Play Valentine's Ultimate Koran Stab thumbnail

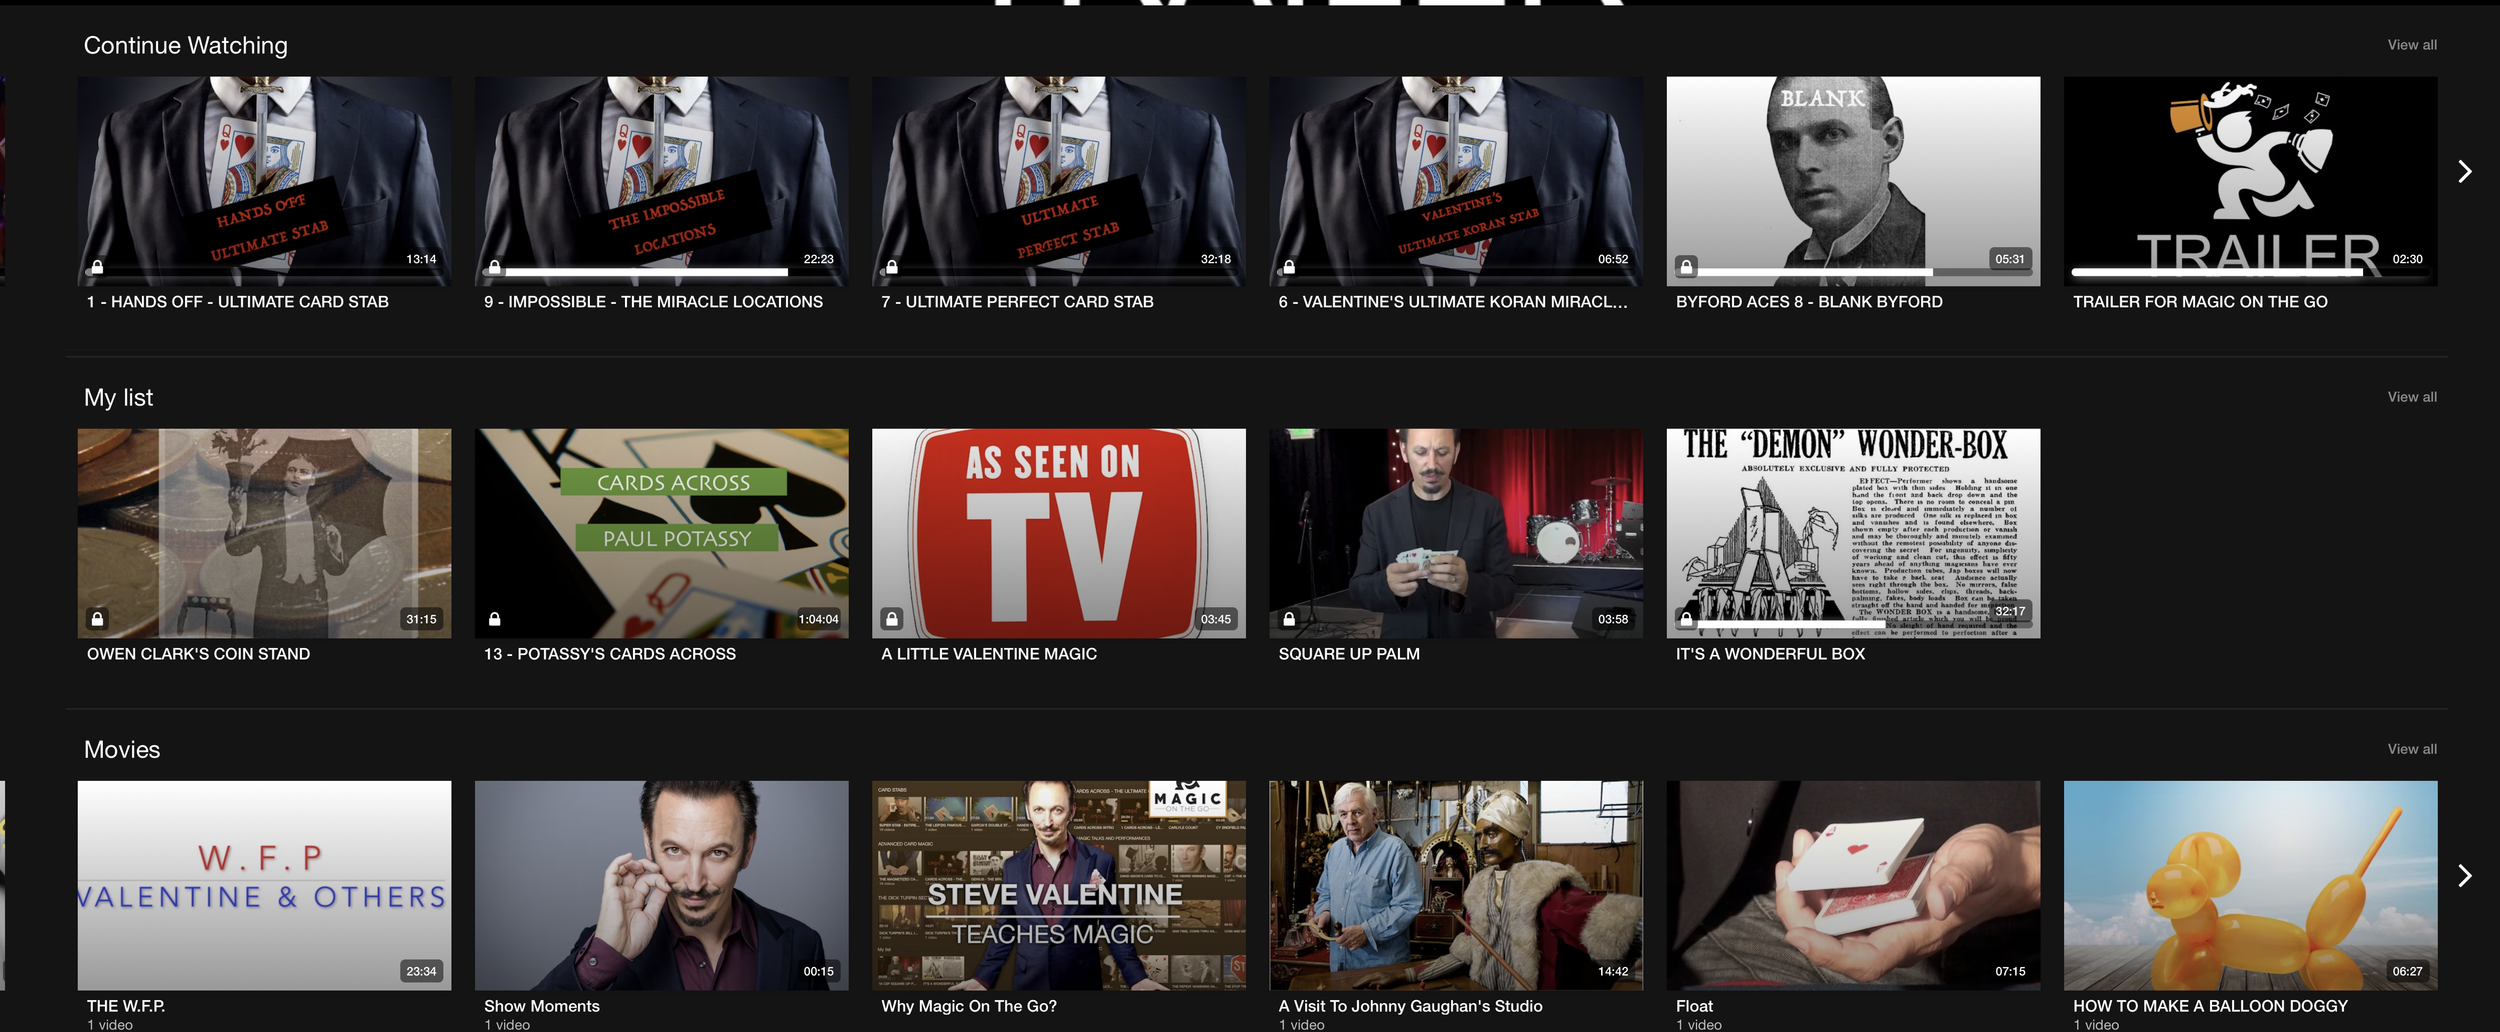pyautogui.click(x=1456, y=181)
